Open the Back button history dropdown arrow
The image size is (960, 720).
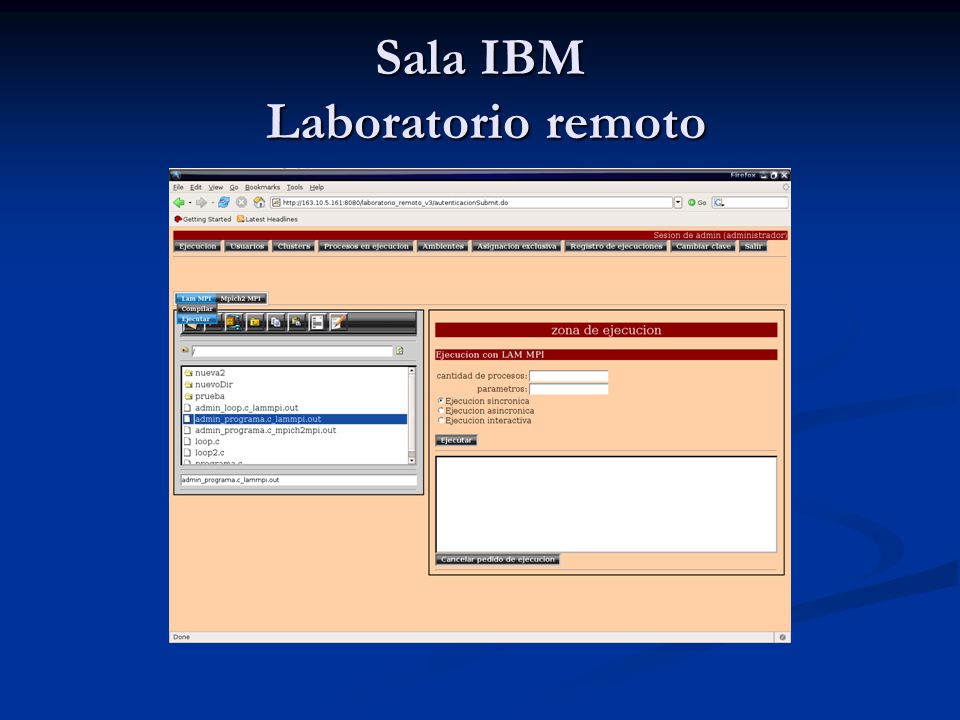(190, 203)
